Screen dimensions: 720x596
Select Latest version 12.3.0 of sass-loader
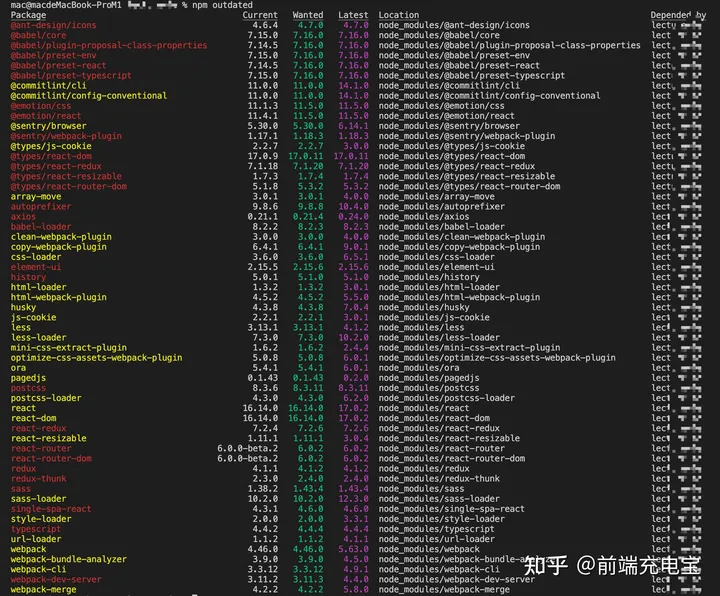353,500
